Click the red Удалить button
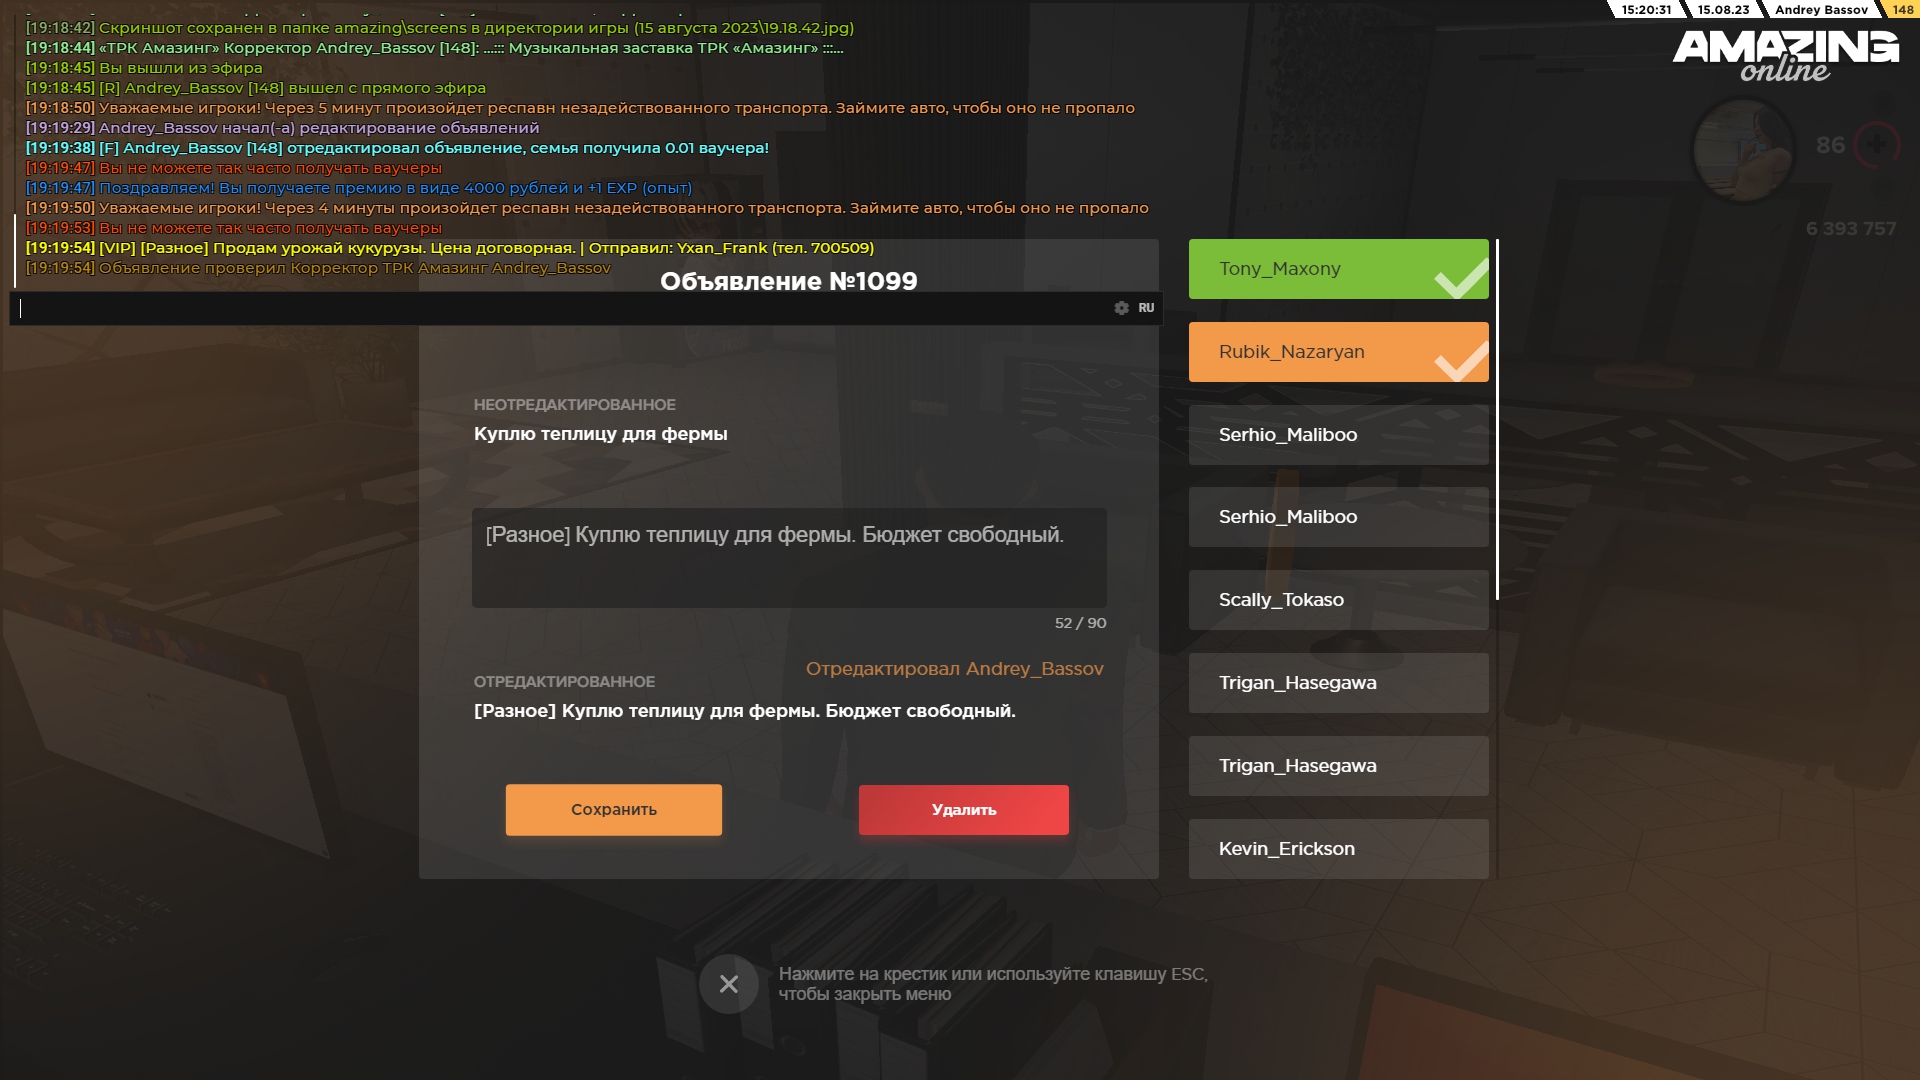This screenshot has width=1920, height=1080. tap(963, 810)
